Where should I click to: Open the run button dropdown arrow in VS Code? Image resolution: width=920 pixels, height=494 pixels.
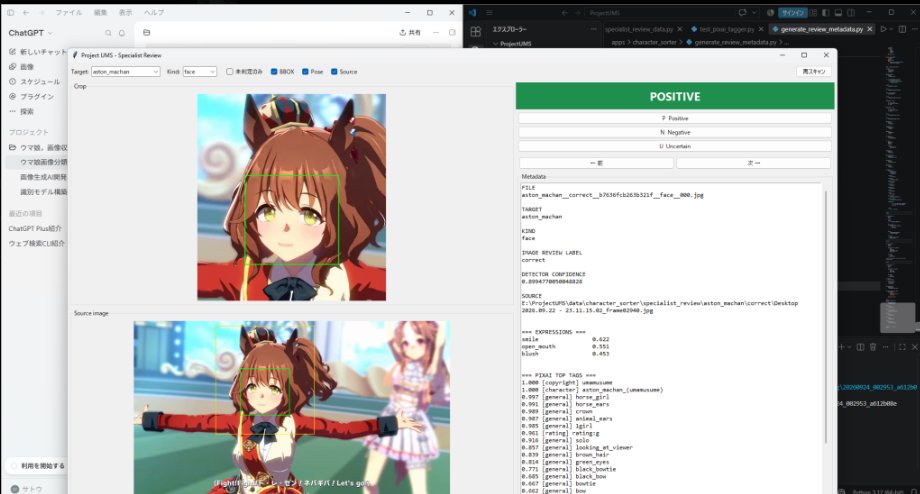tap(891, 29)
